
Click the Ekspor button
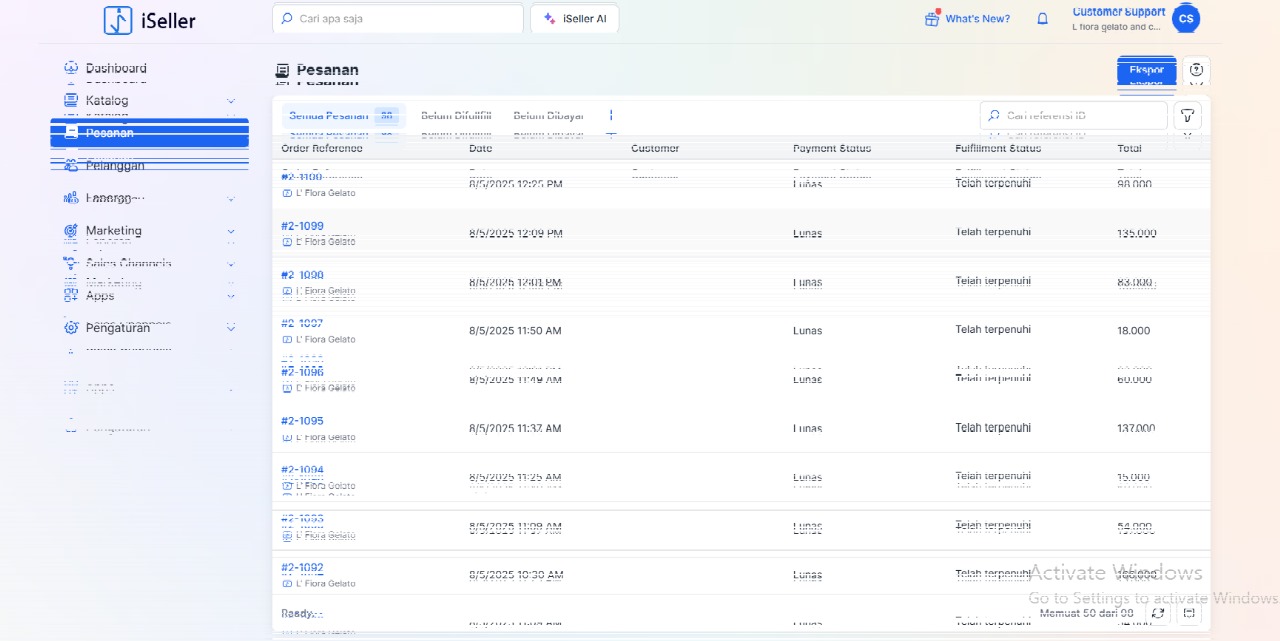pos(1146,71)
